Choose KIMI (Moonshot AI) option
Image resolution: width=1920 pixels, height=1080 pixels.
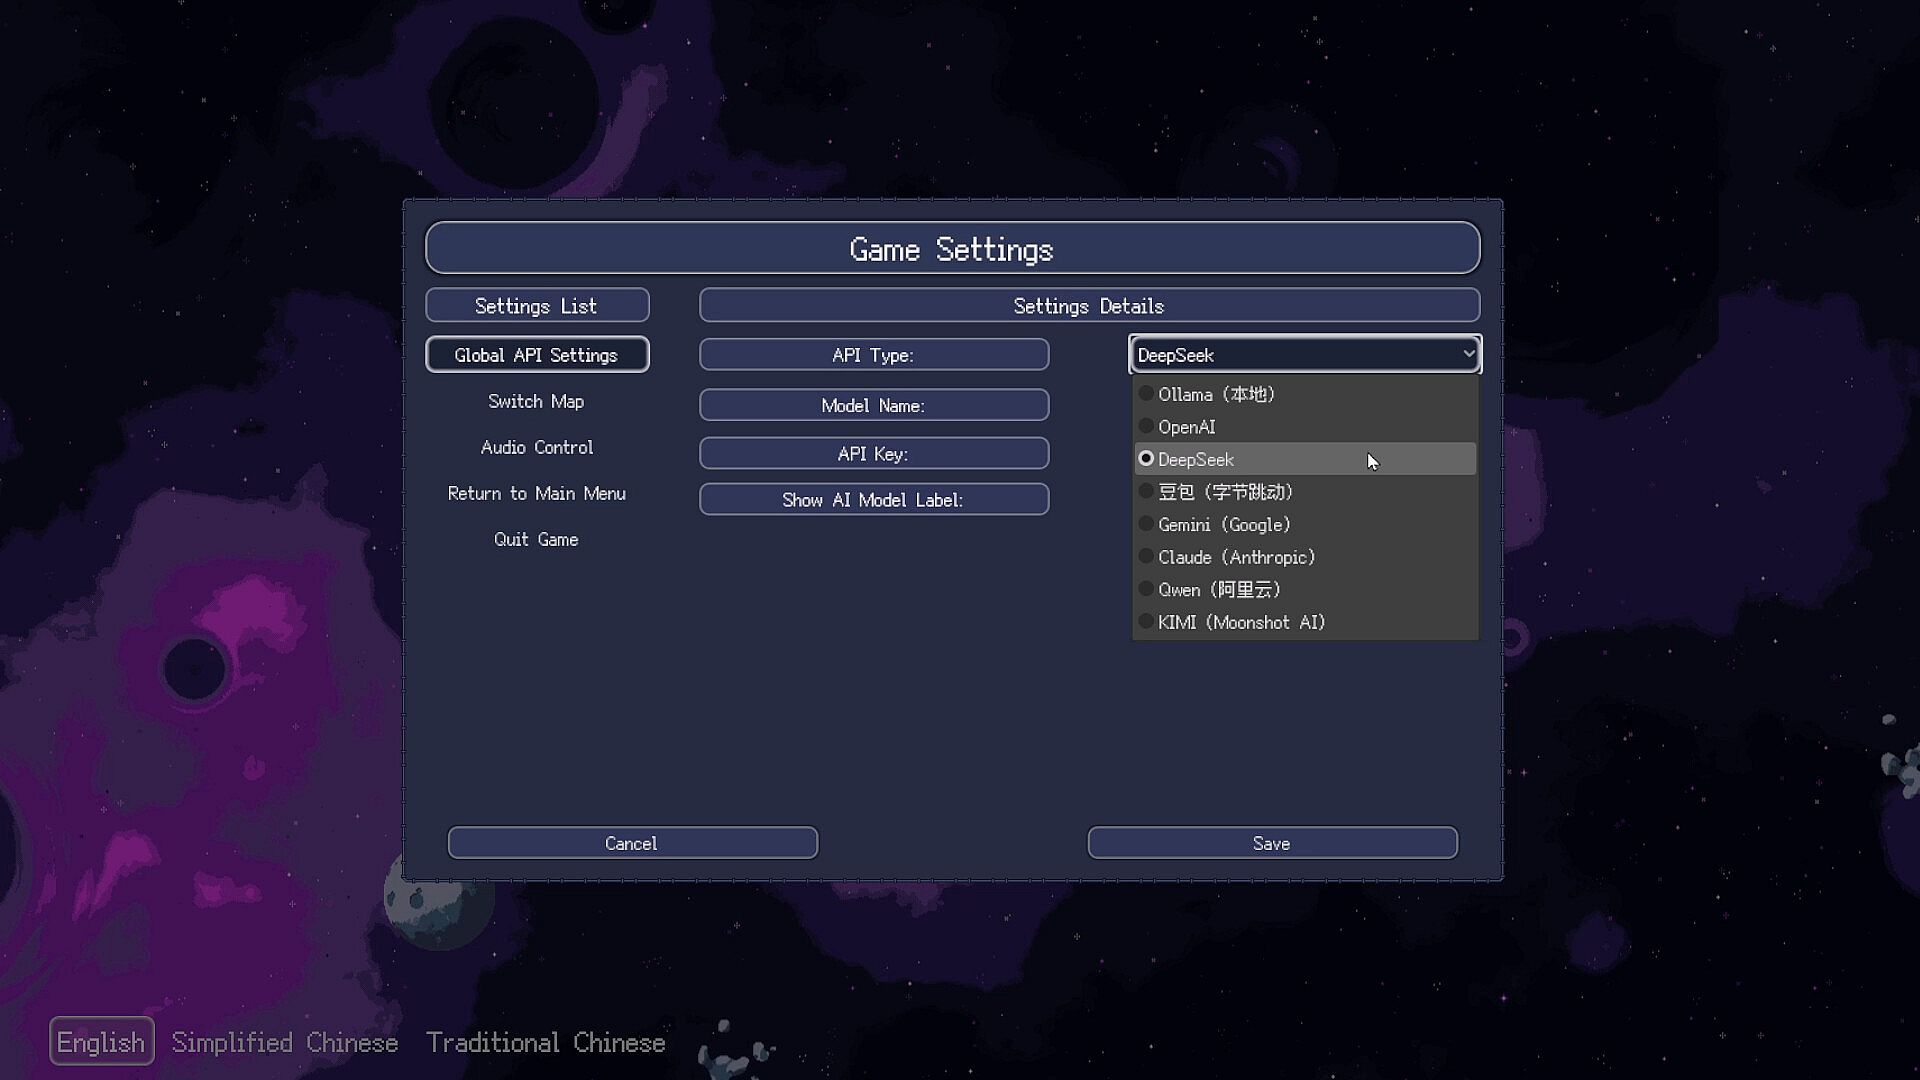click(x=1241, y=622)
